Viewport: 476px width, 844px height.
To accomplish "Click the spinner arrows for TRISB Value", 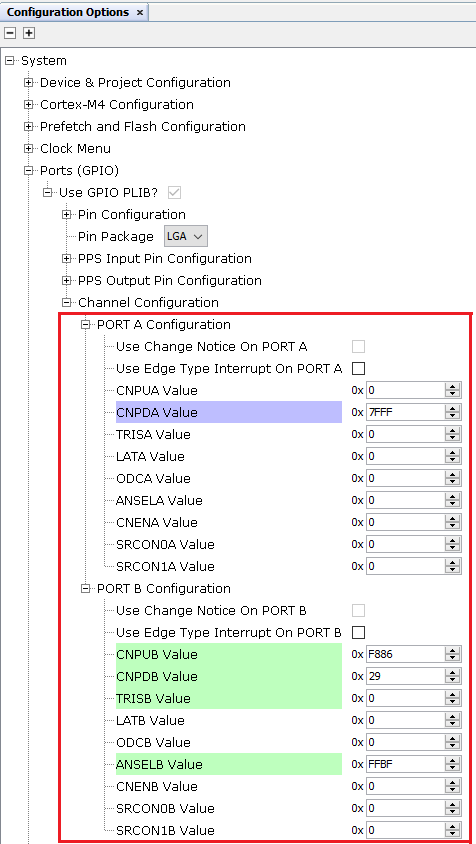I will coord(453,699).
